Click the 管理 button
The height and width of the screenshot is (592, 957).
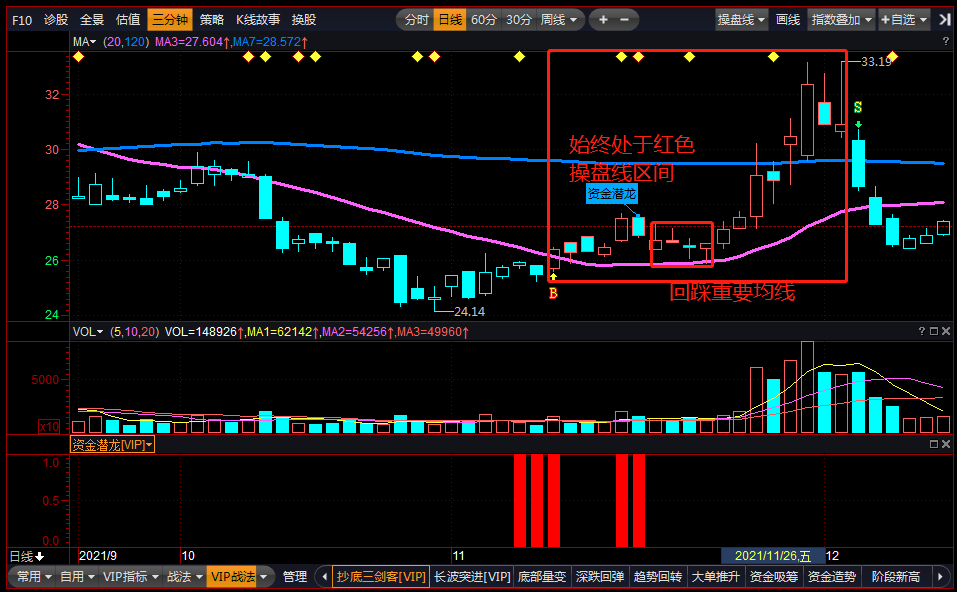(x=294, y=577)
